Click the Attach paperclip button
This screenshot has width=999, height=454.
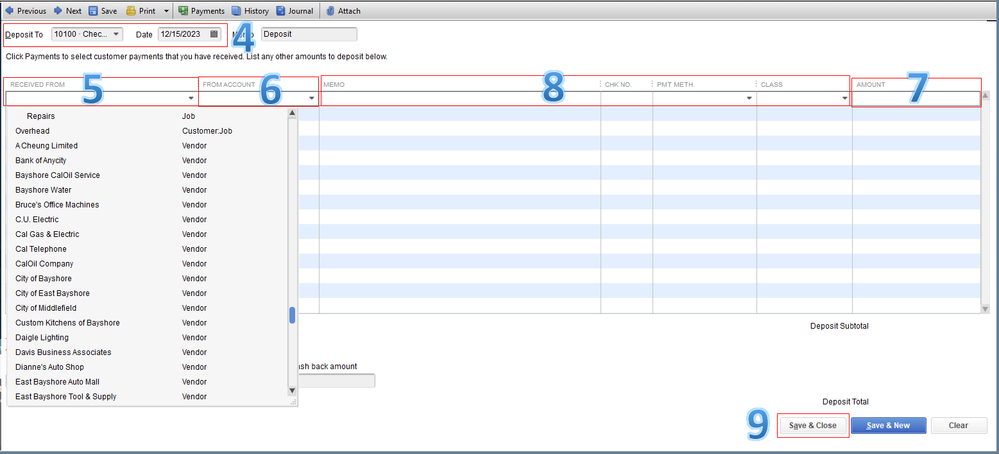pyautogui.click(x=343, y=11)
